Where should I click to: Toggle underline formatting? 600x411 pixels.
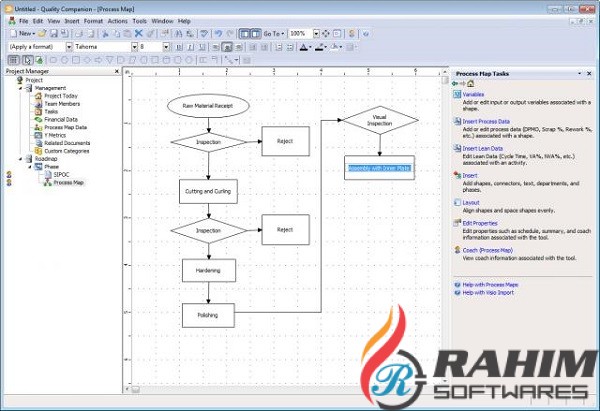[x=202, y=47]
